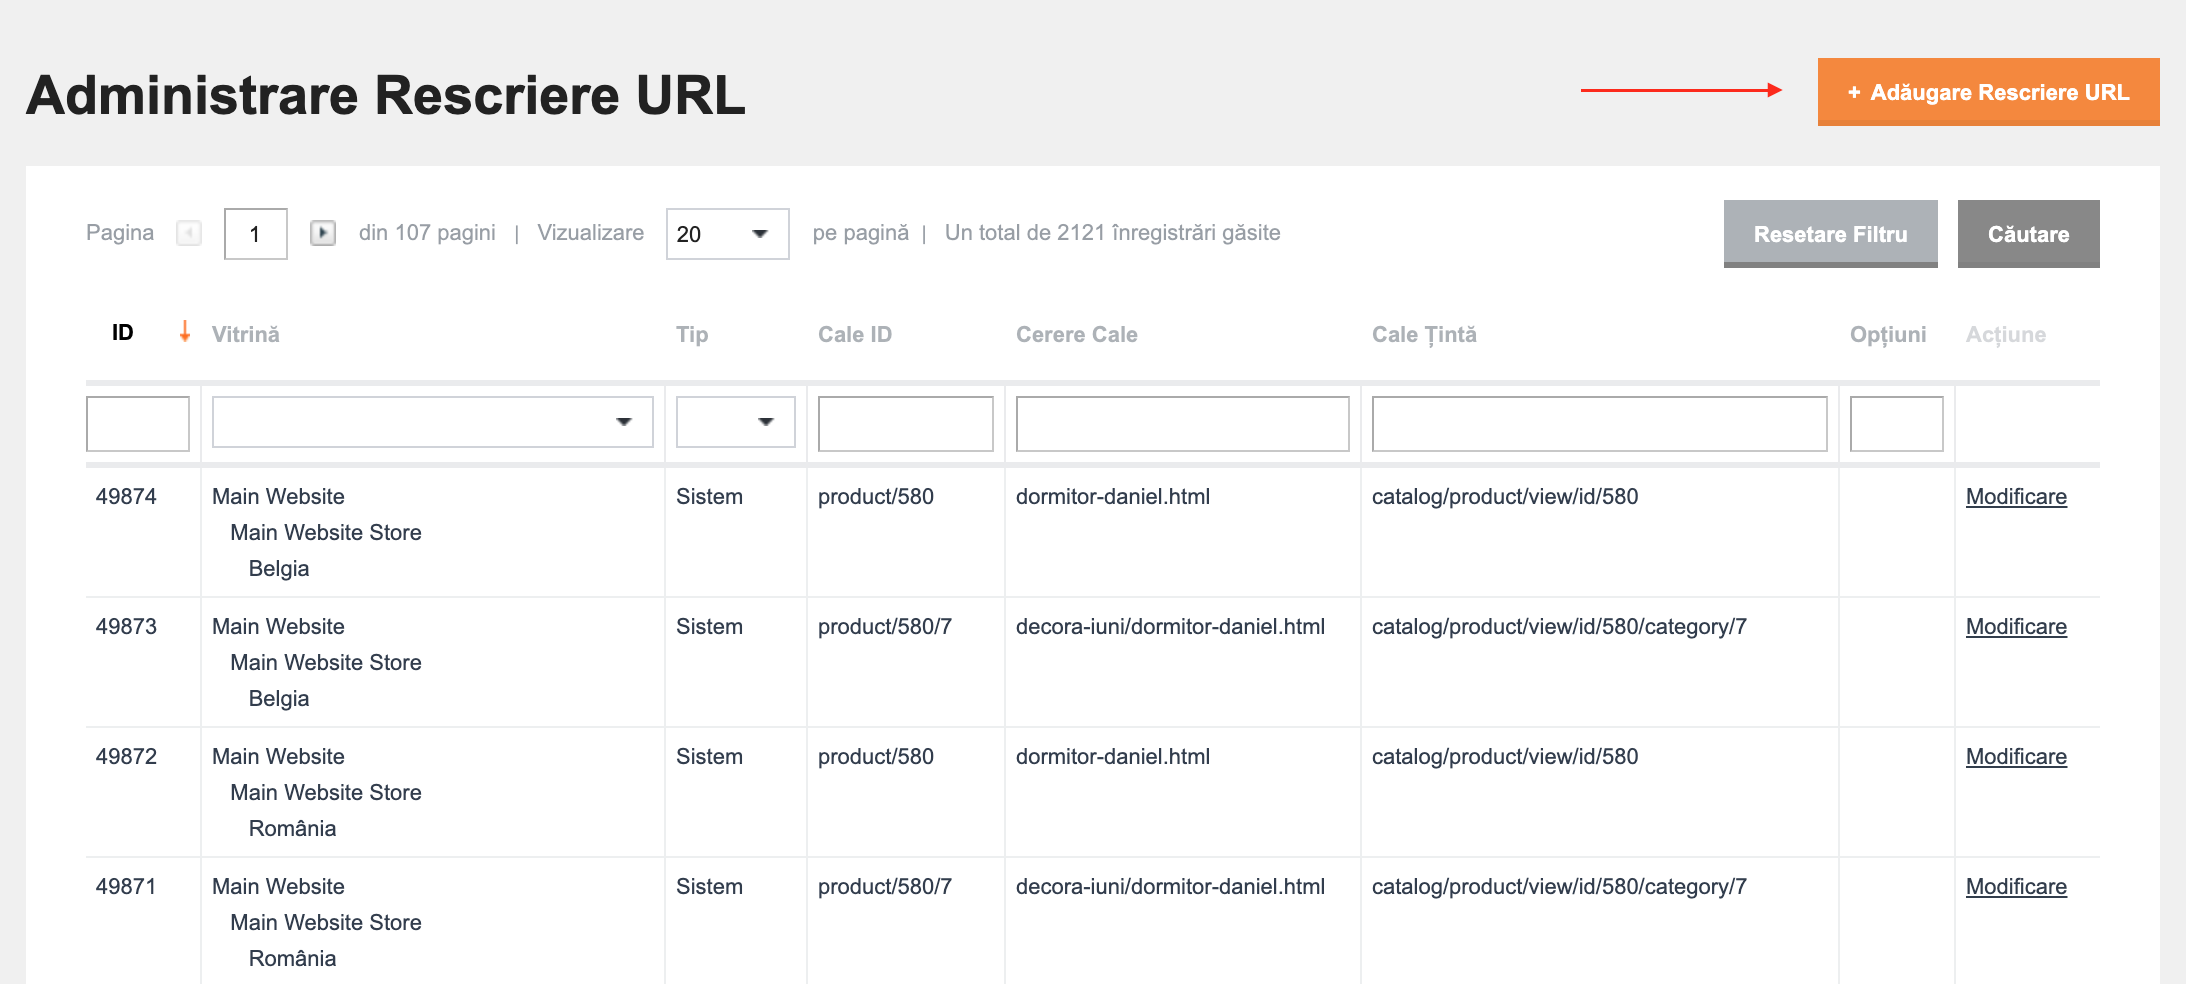Click the Adăugare Rescriere URL button
This screenshot has height=984, width=2186.
[x=1988, y=92]
